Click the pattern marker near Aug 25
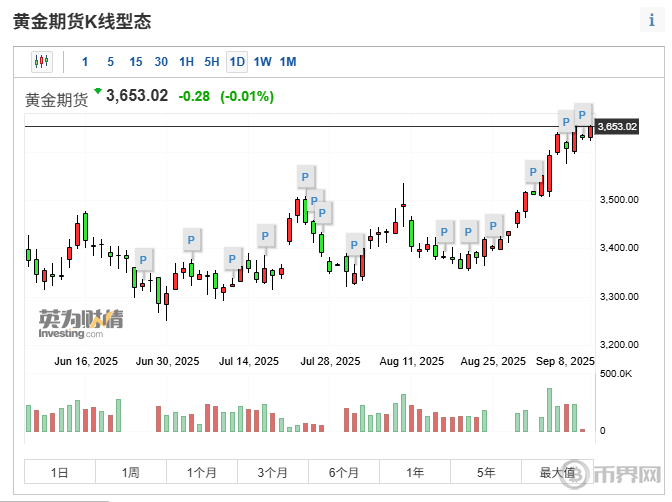This screenshot has height=502, width=672. pyautogui.click(x=493, y=224)
